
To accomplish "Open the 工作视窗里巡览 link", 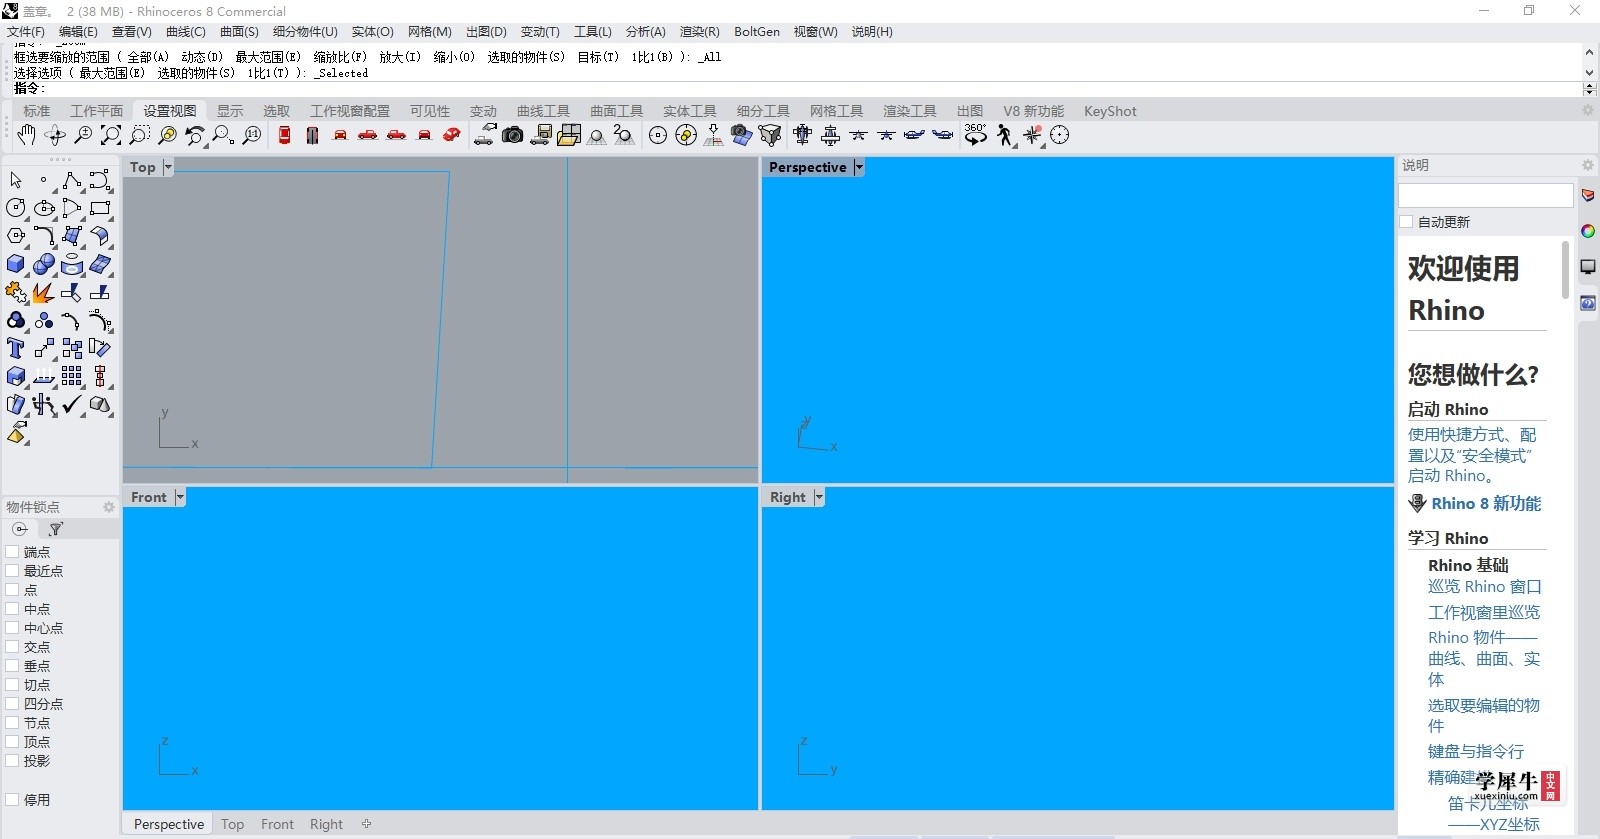I will coord(1484,612).
